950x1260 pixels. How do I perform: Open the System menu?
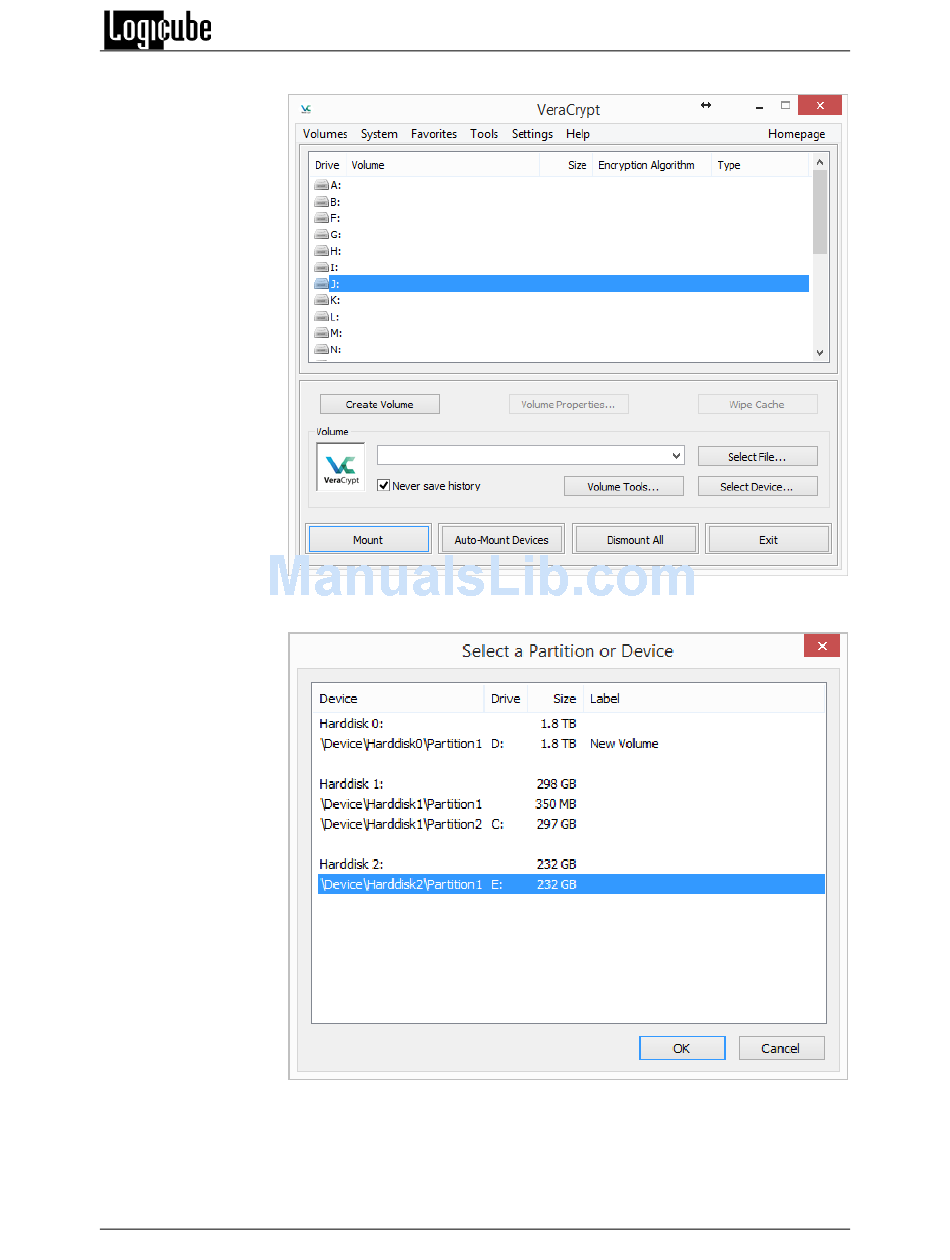[379, 134]
